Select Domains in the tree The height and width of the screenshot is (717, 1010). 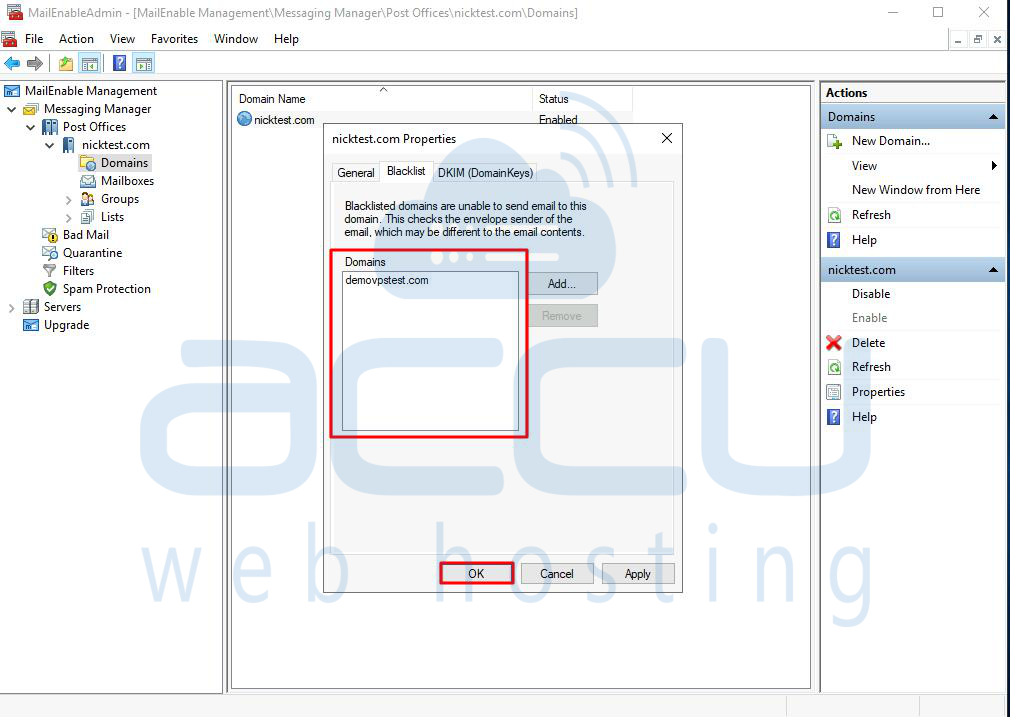point(124,163)
